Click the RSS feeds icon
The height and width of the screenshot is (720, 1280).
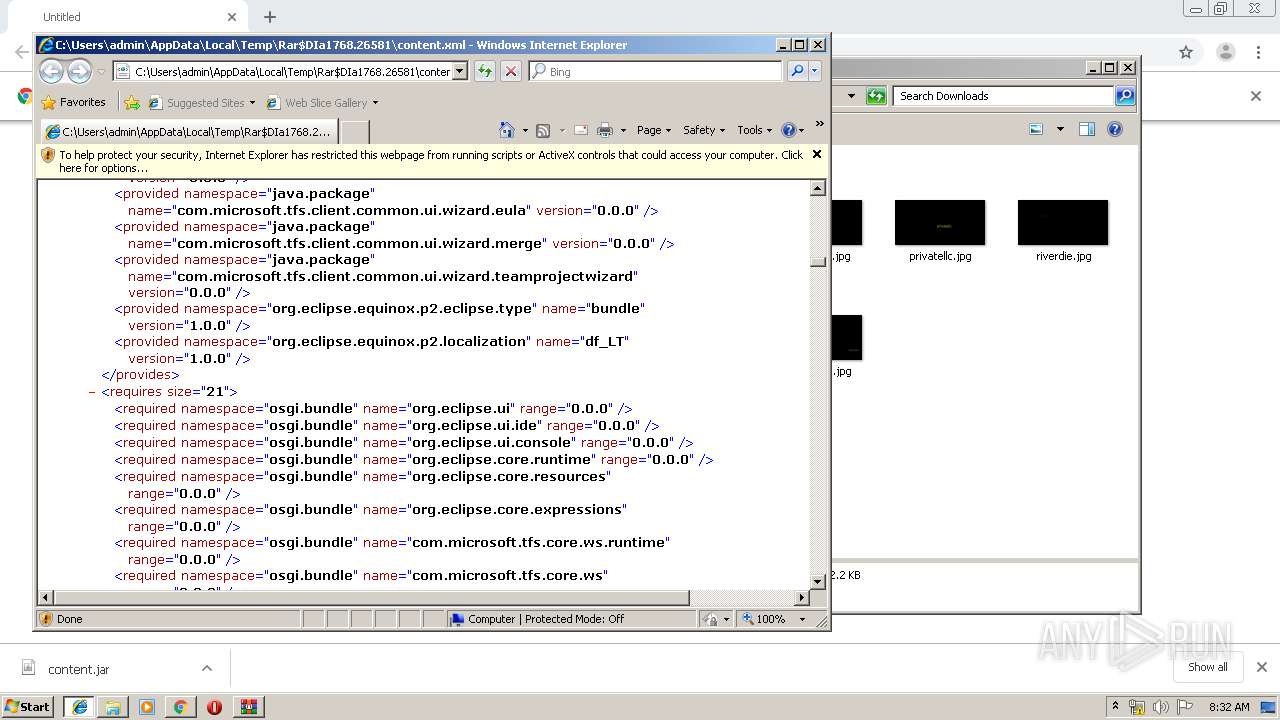(x=543, y=130)
